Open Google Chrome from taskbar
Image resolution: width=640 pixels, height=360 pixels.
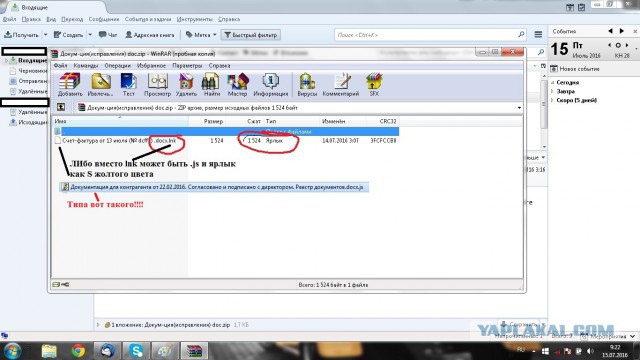(x=78, y=351)
